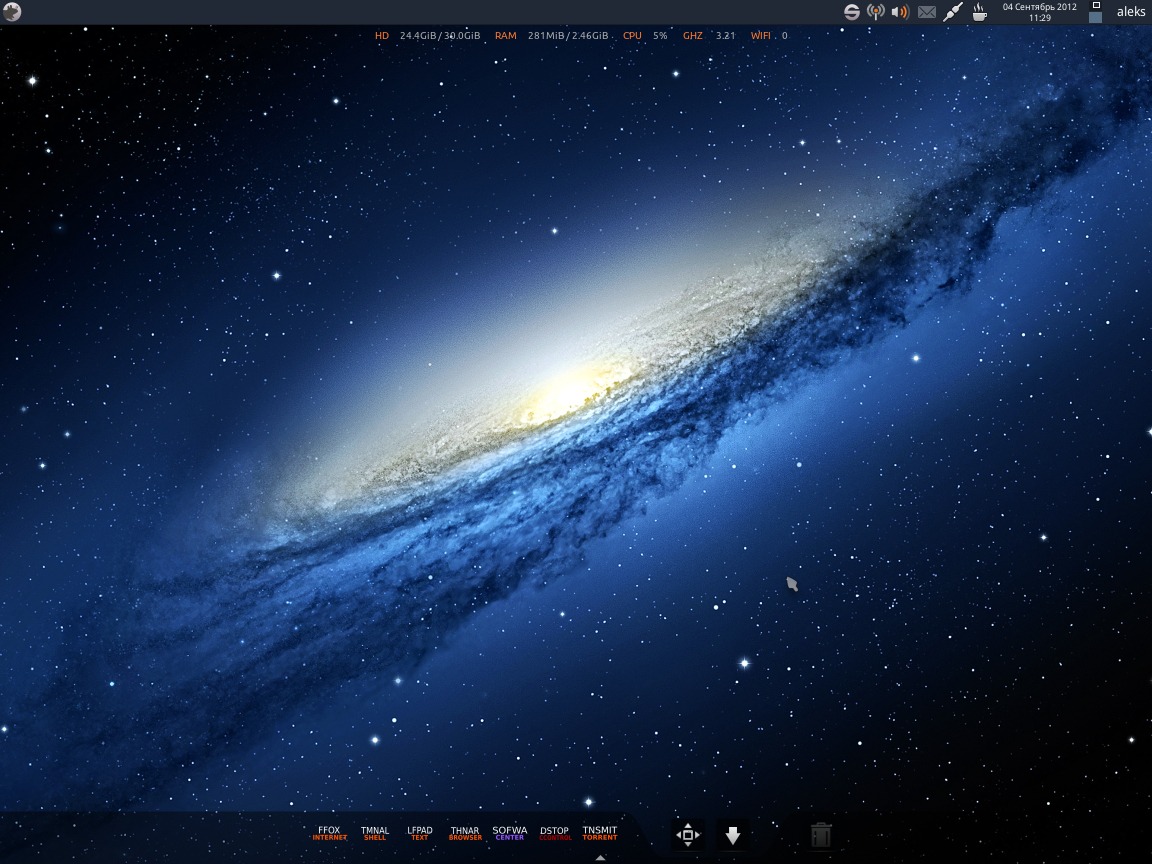This screenshot has height=864, width=1152.
Task: Click the small window square in panel
Action: pos(1095,5)
